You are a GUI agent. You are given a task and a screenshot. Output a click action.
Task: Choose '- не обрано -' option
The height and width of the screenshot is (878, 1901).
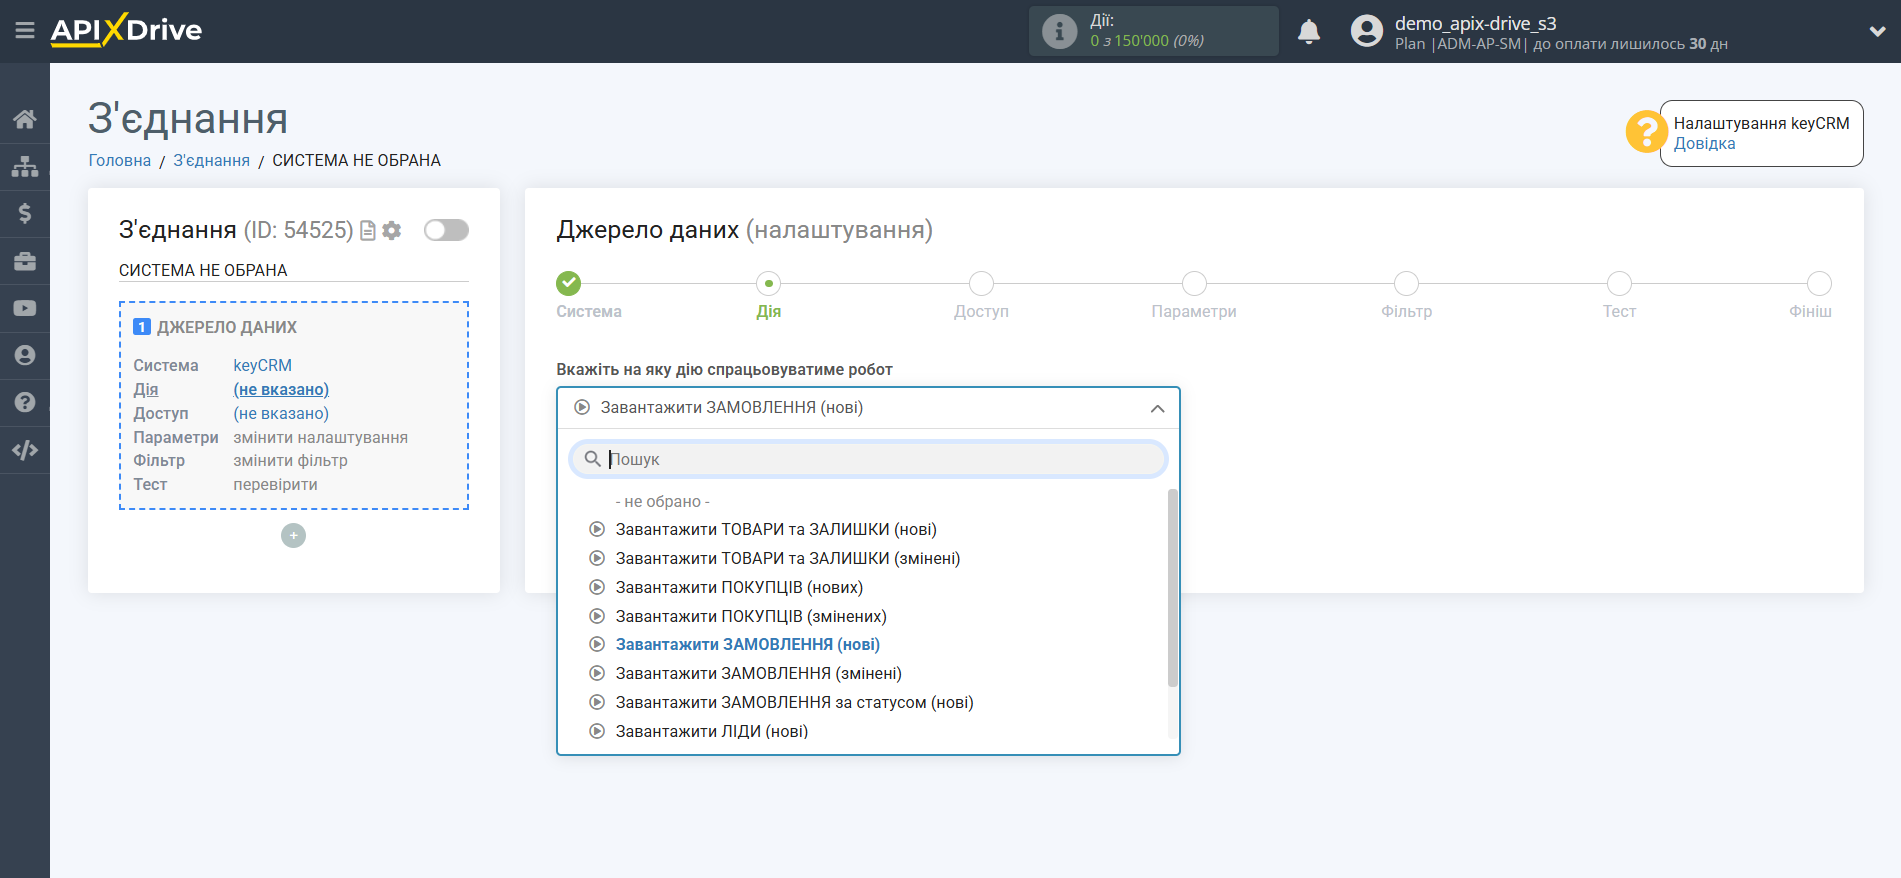[663, 502]
